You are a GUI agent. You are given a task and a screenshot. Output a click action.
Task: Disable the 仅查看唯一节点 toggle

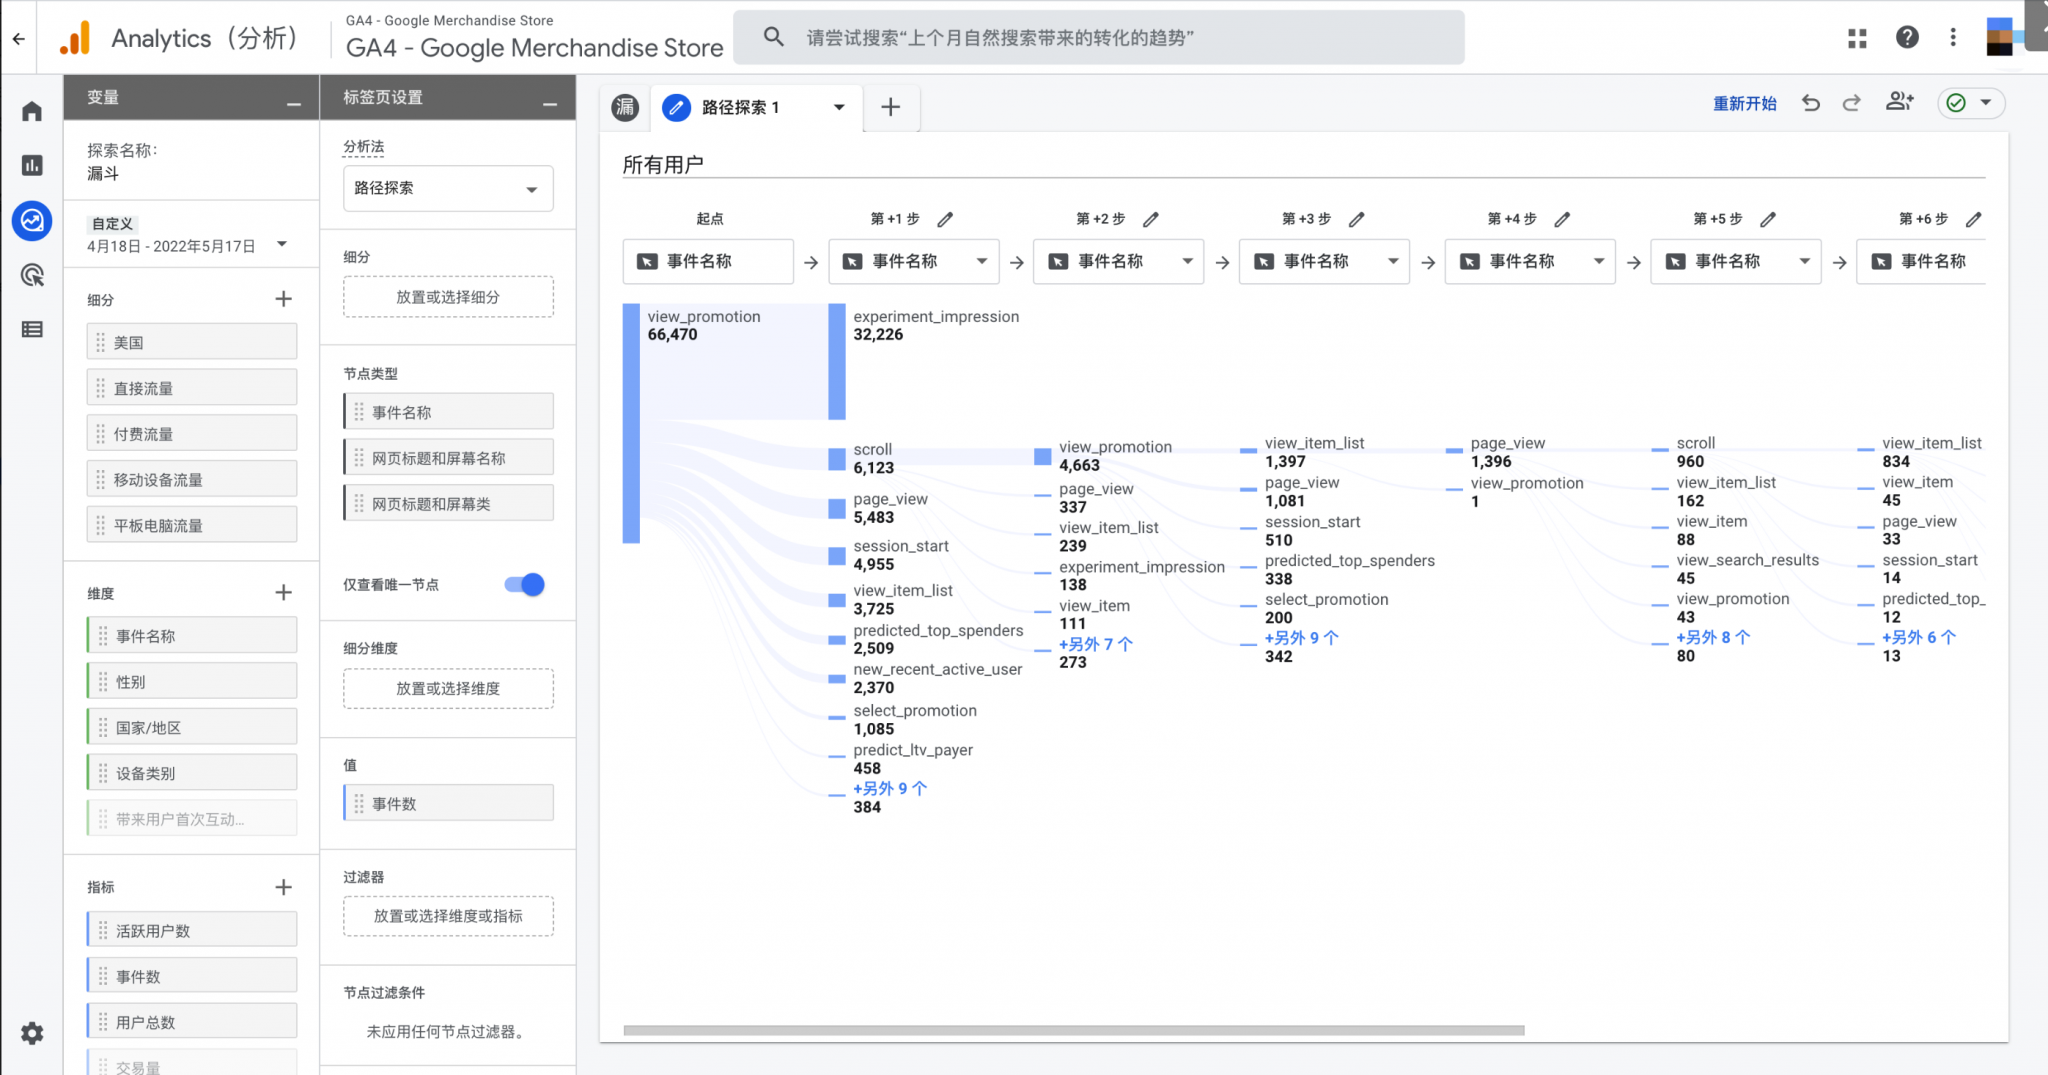click(x=522, y=585)
